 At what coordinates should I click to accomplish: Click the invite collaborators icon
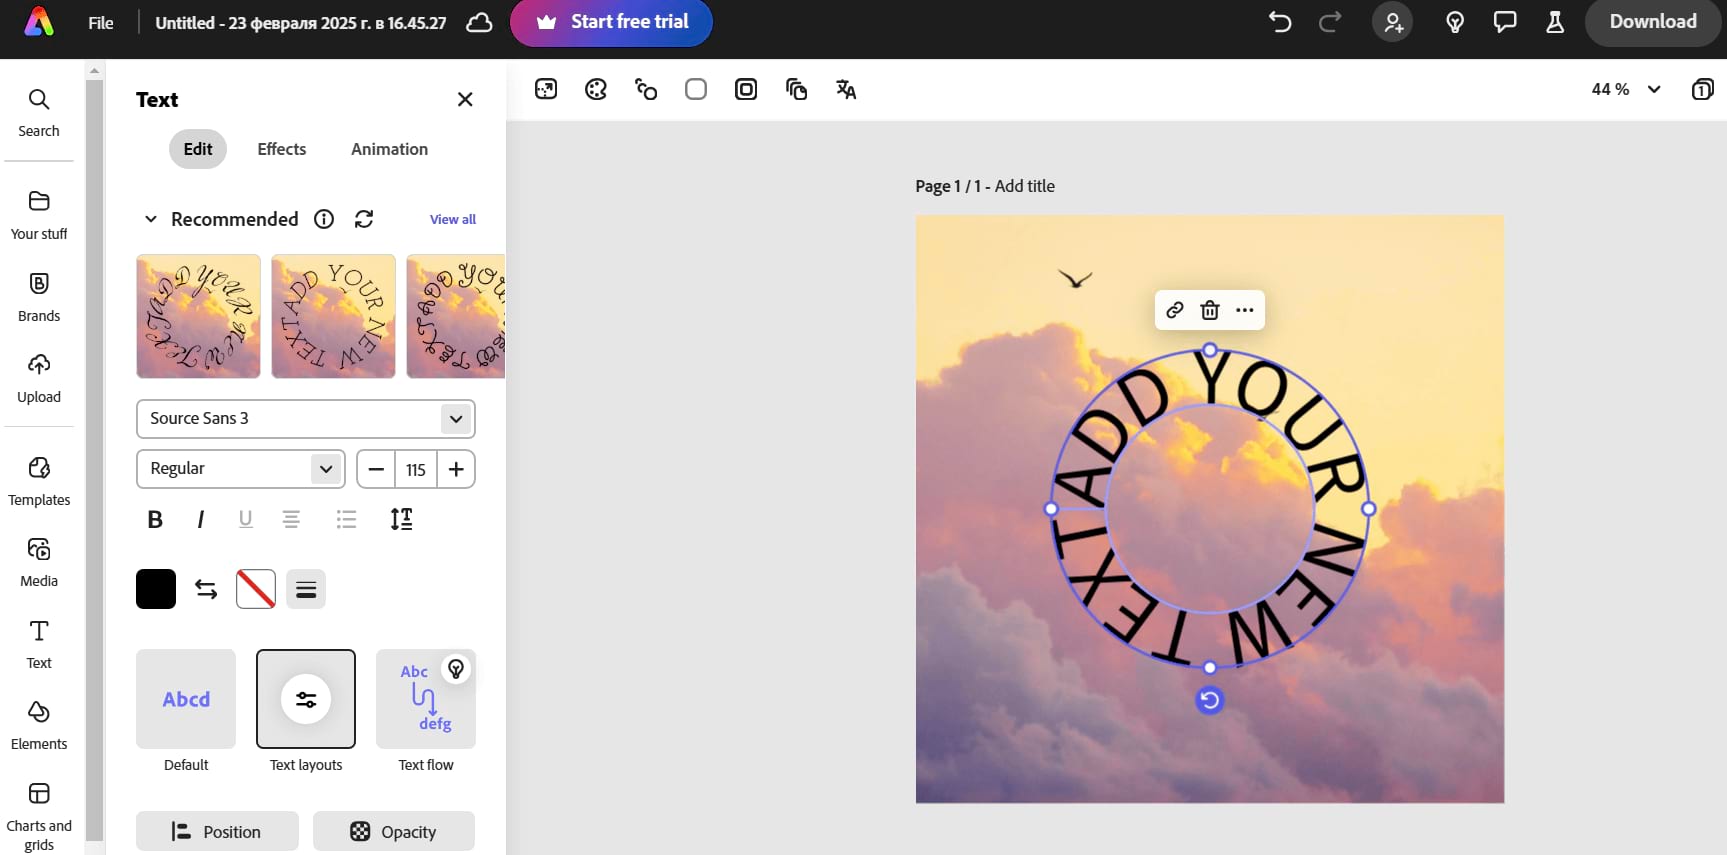click(1393, 22)
